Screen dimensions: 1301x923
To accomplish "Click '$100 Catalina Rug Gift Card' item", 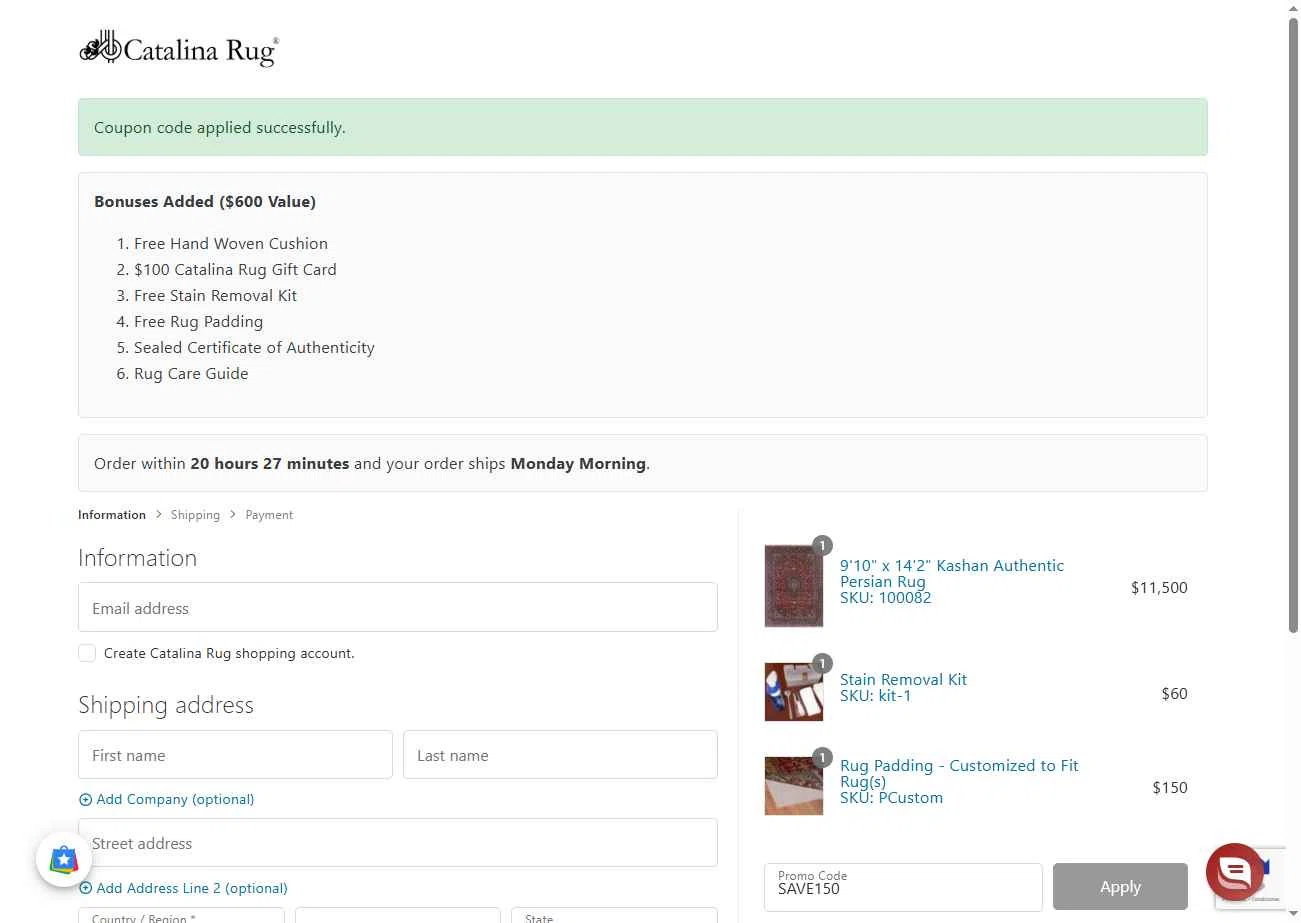I will pos(235,270).
